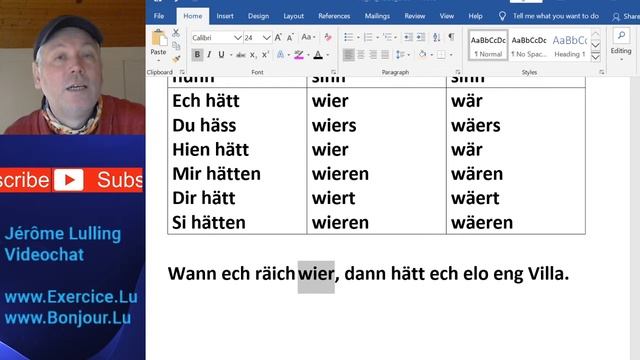Open the File tab
This screenshot has height=360, width=640.
click(159, 16)
